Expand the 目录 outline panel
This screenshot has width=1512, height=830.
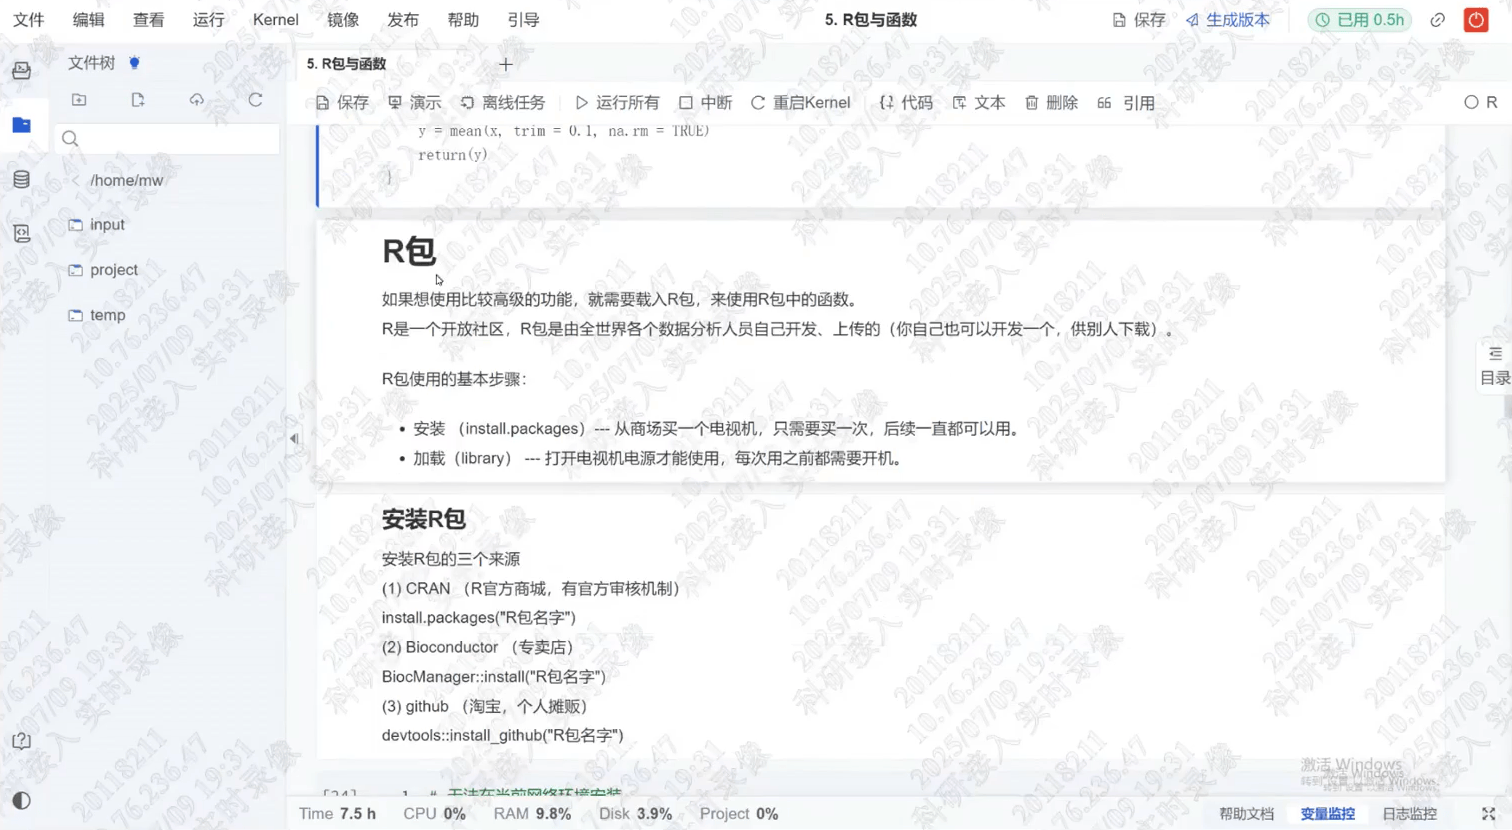tap(1495, 366)
